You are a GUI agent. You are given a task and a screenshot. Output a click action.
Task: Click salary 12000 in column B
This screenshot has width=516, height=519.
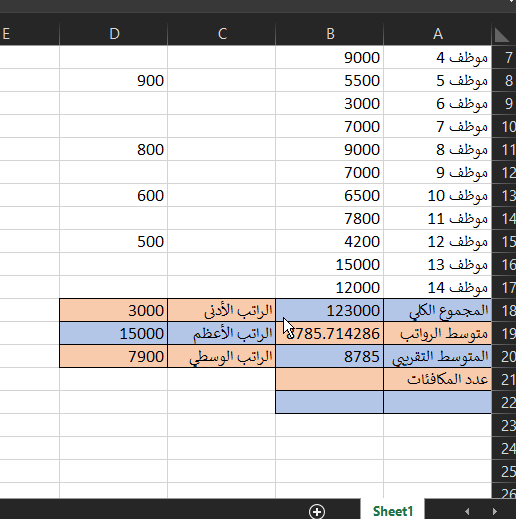(x=330, y=287)
